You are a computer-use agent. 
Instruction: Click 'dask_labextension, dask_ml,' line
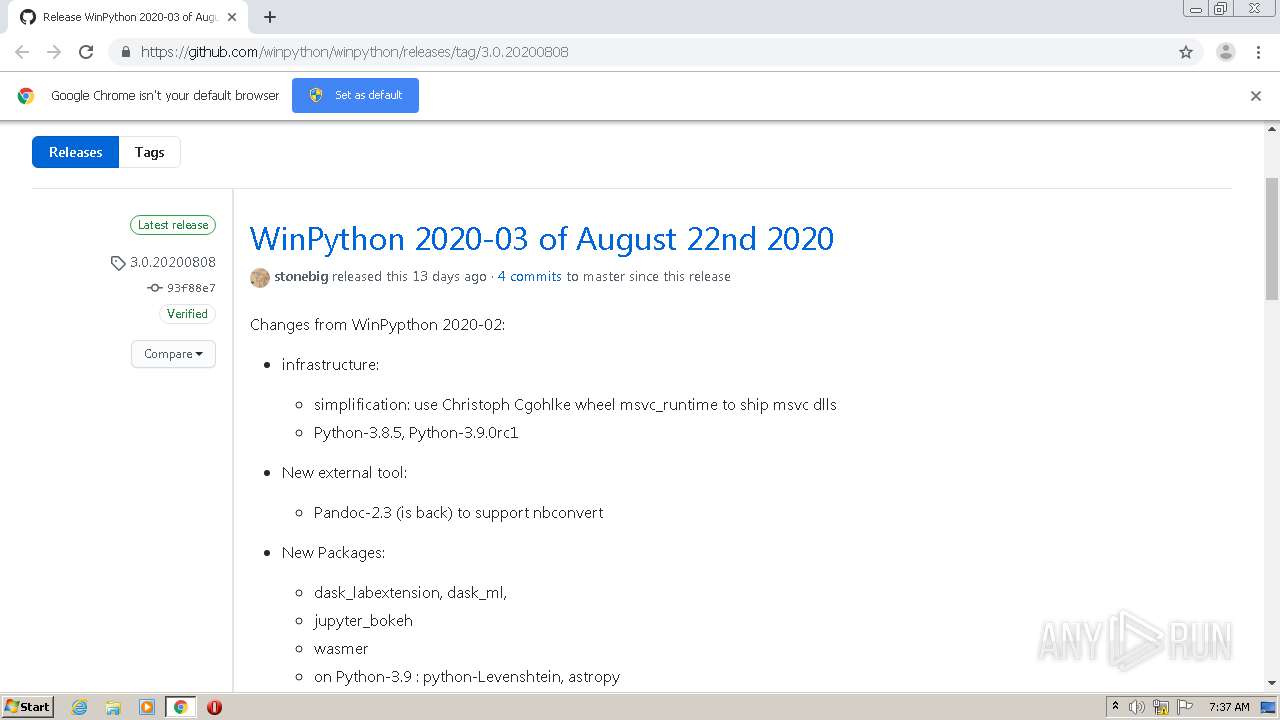(410, 592)
